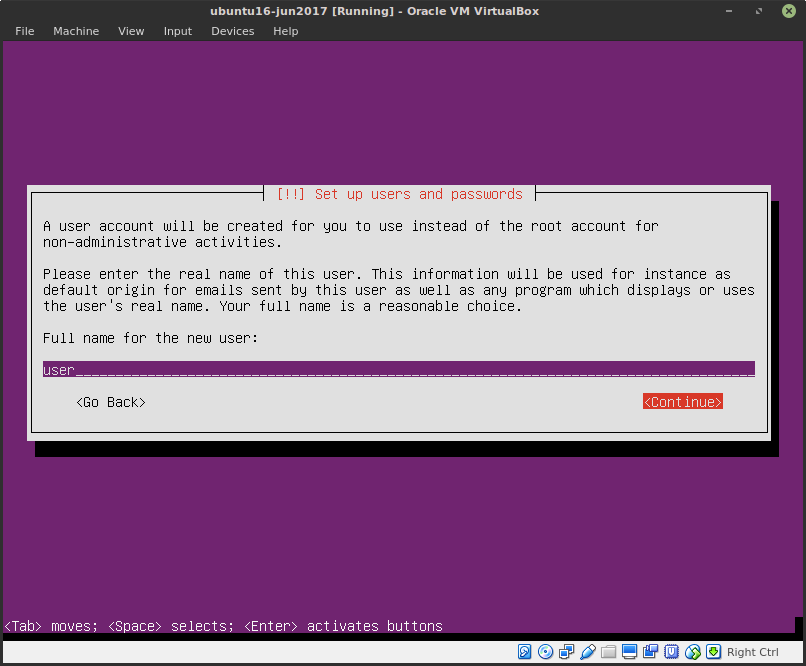
Task: Activate the Continue button
Action: coord(683,401)
